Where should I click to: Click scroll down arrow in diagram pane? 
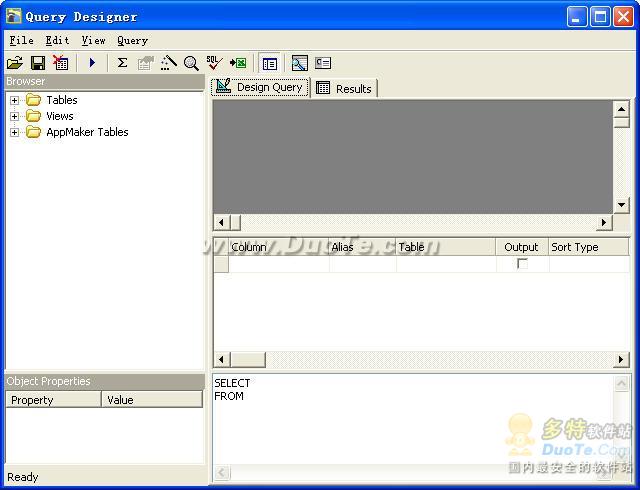click(621, 205)
